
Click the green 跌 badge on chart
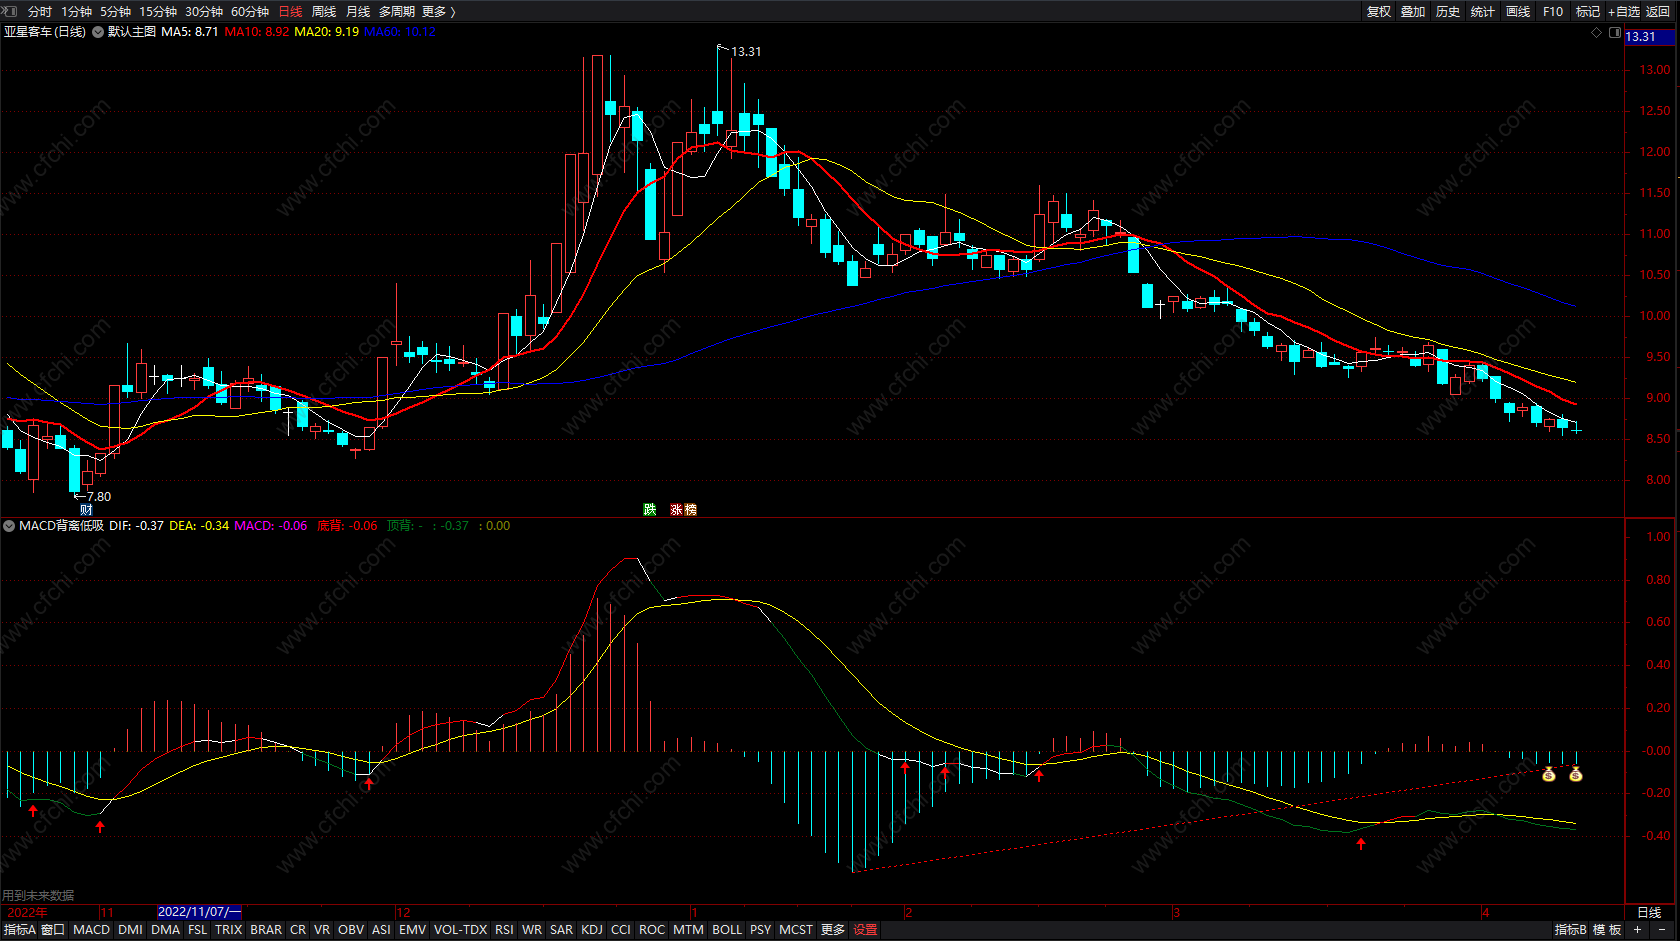tap(650, 509)
